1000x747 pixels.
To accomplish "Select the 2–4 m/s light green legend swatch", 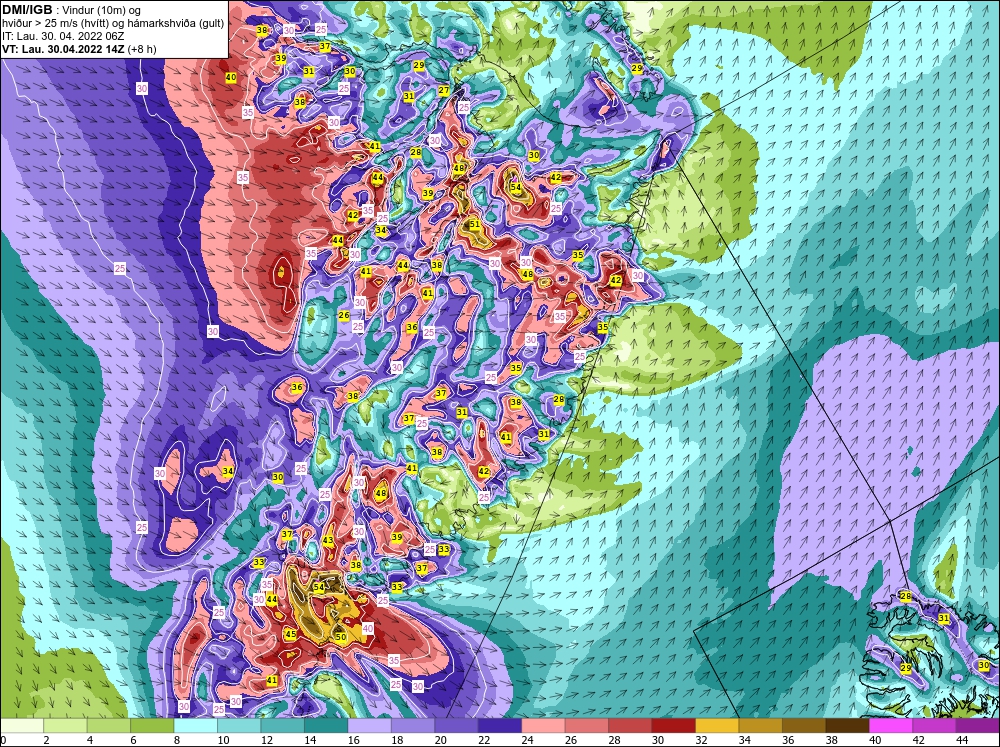I will [x=65, y=726].
